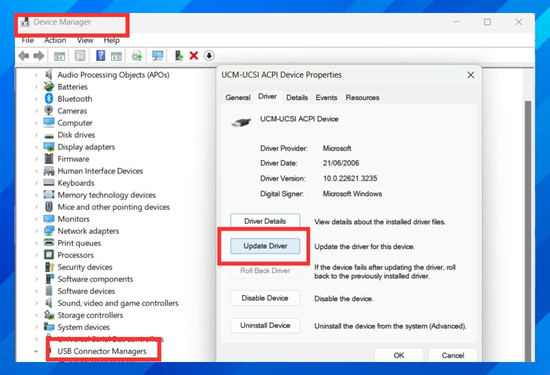Click the Mice and other pointing devices icon
Screen dimensions: 550x375
(x=49, y=207)
